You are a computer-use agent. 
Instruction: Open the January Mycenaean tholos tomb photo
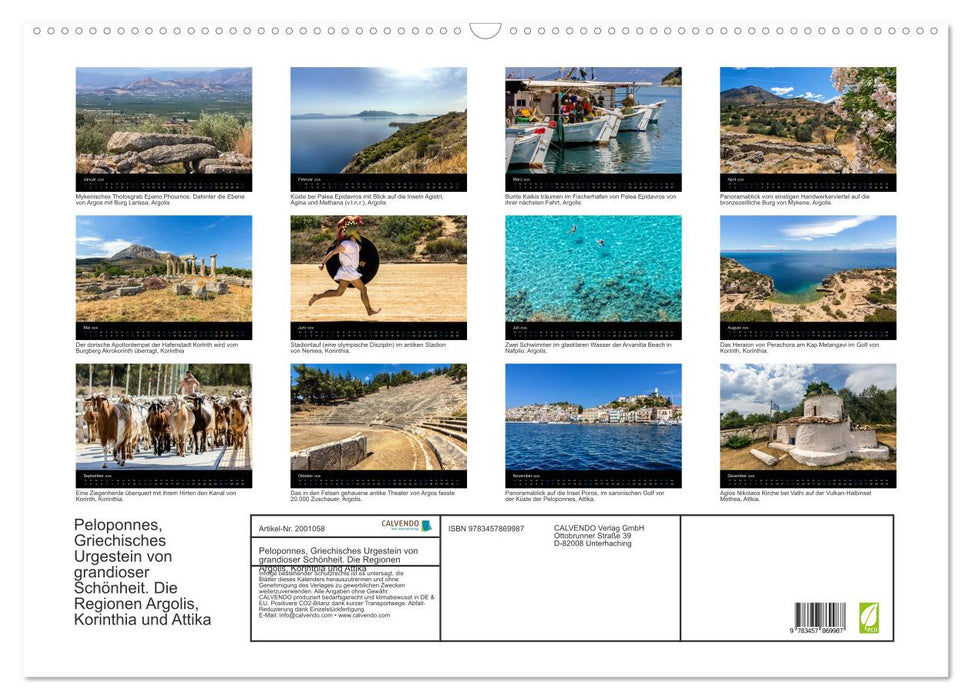pyautogui.click(x=164, y=122)
